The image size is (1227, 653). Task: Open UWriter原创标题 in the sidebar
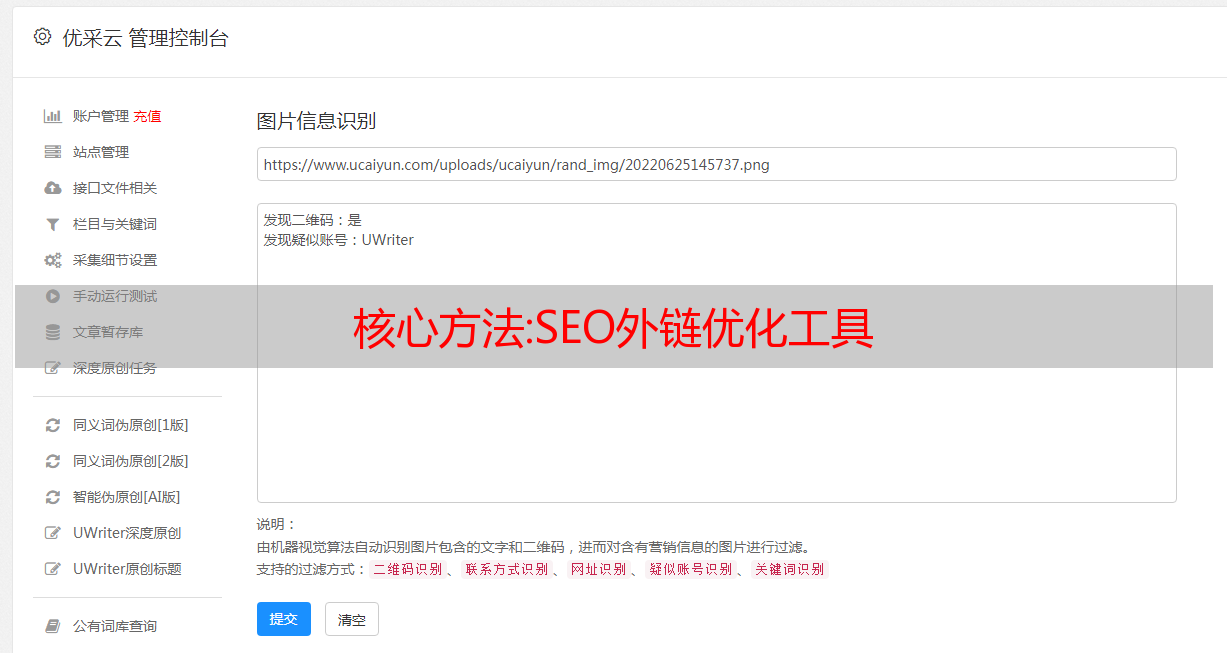(x=127, y=569)
